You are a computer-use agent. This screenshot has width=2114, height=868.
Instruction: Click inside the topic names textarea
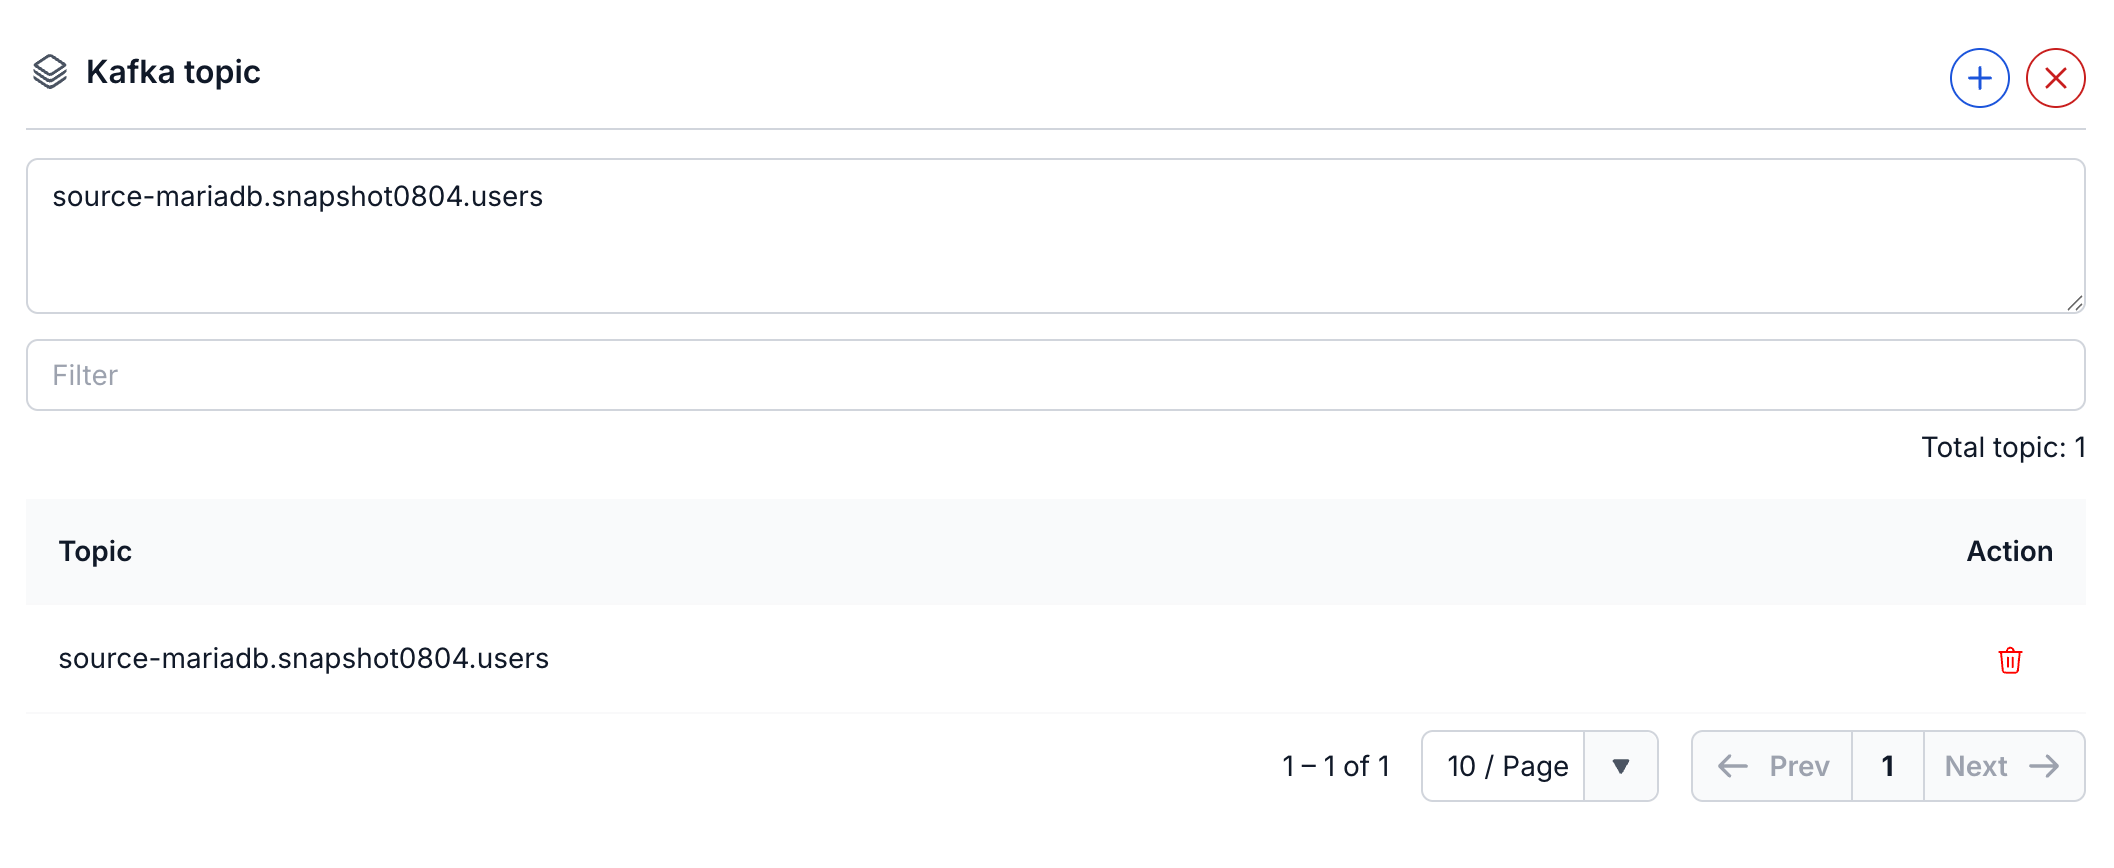tap(1055, 236)
